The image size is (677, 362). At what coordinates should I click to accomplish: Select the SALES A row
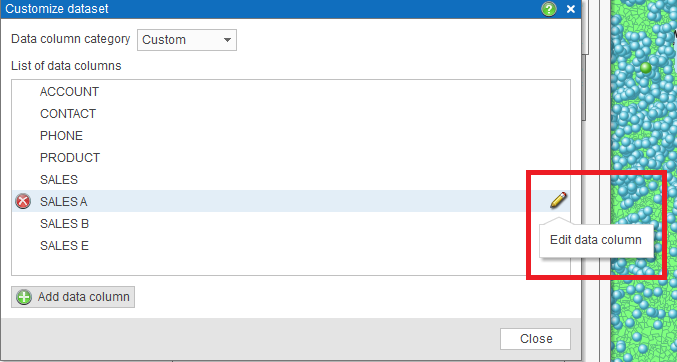(x=291, y=201)
